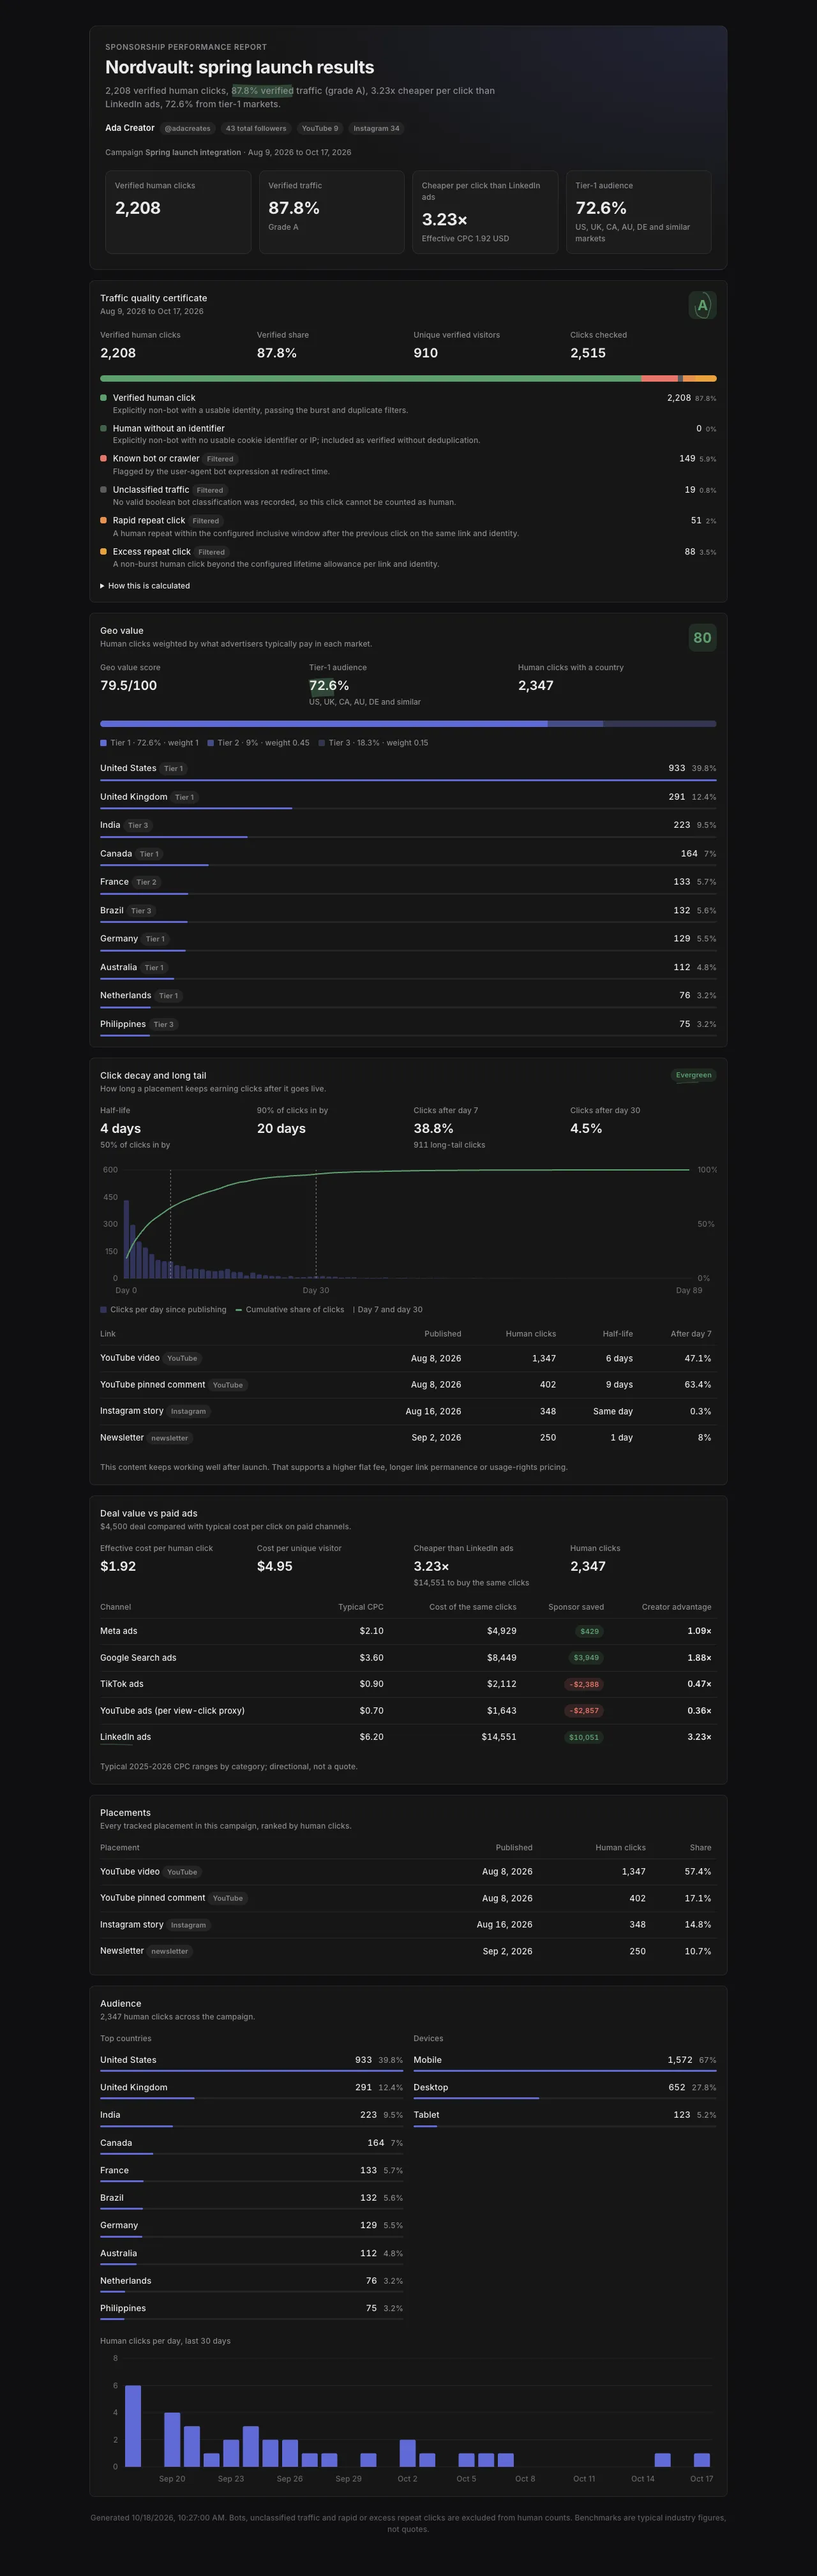This screenshot has height=2576, width=817.
Task: Click the grade A badge in Traffic quality certificate
Action: [702, 305]
